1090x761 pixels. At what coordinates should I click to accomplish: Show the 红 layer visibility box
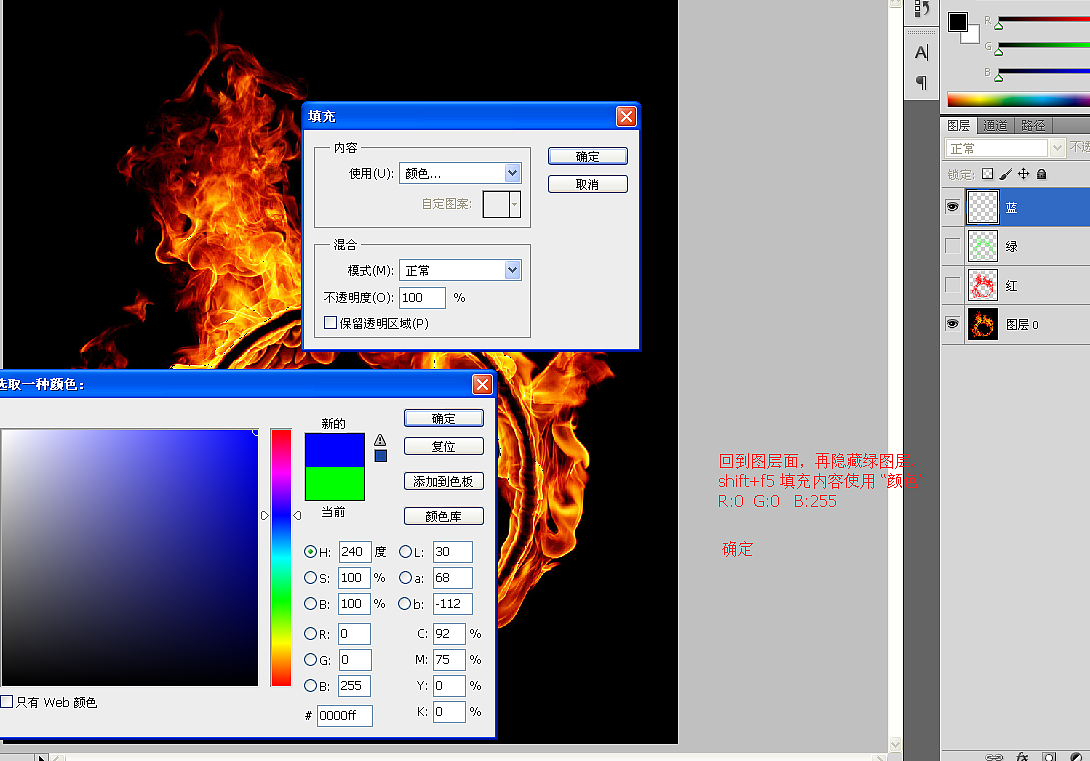pyautogui.click(x=952, y=285)
